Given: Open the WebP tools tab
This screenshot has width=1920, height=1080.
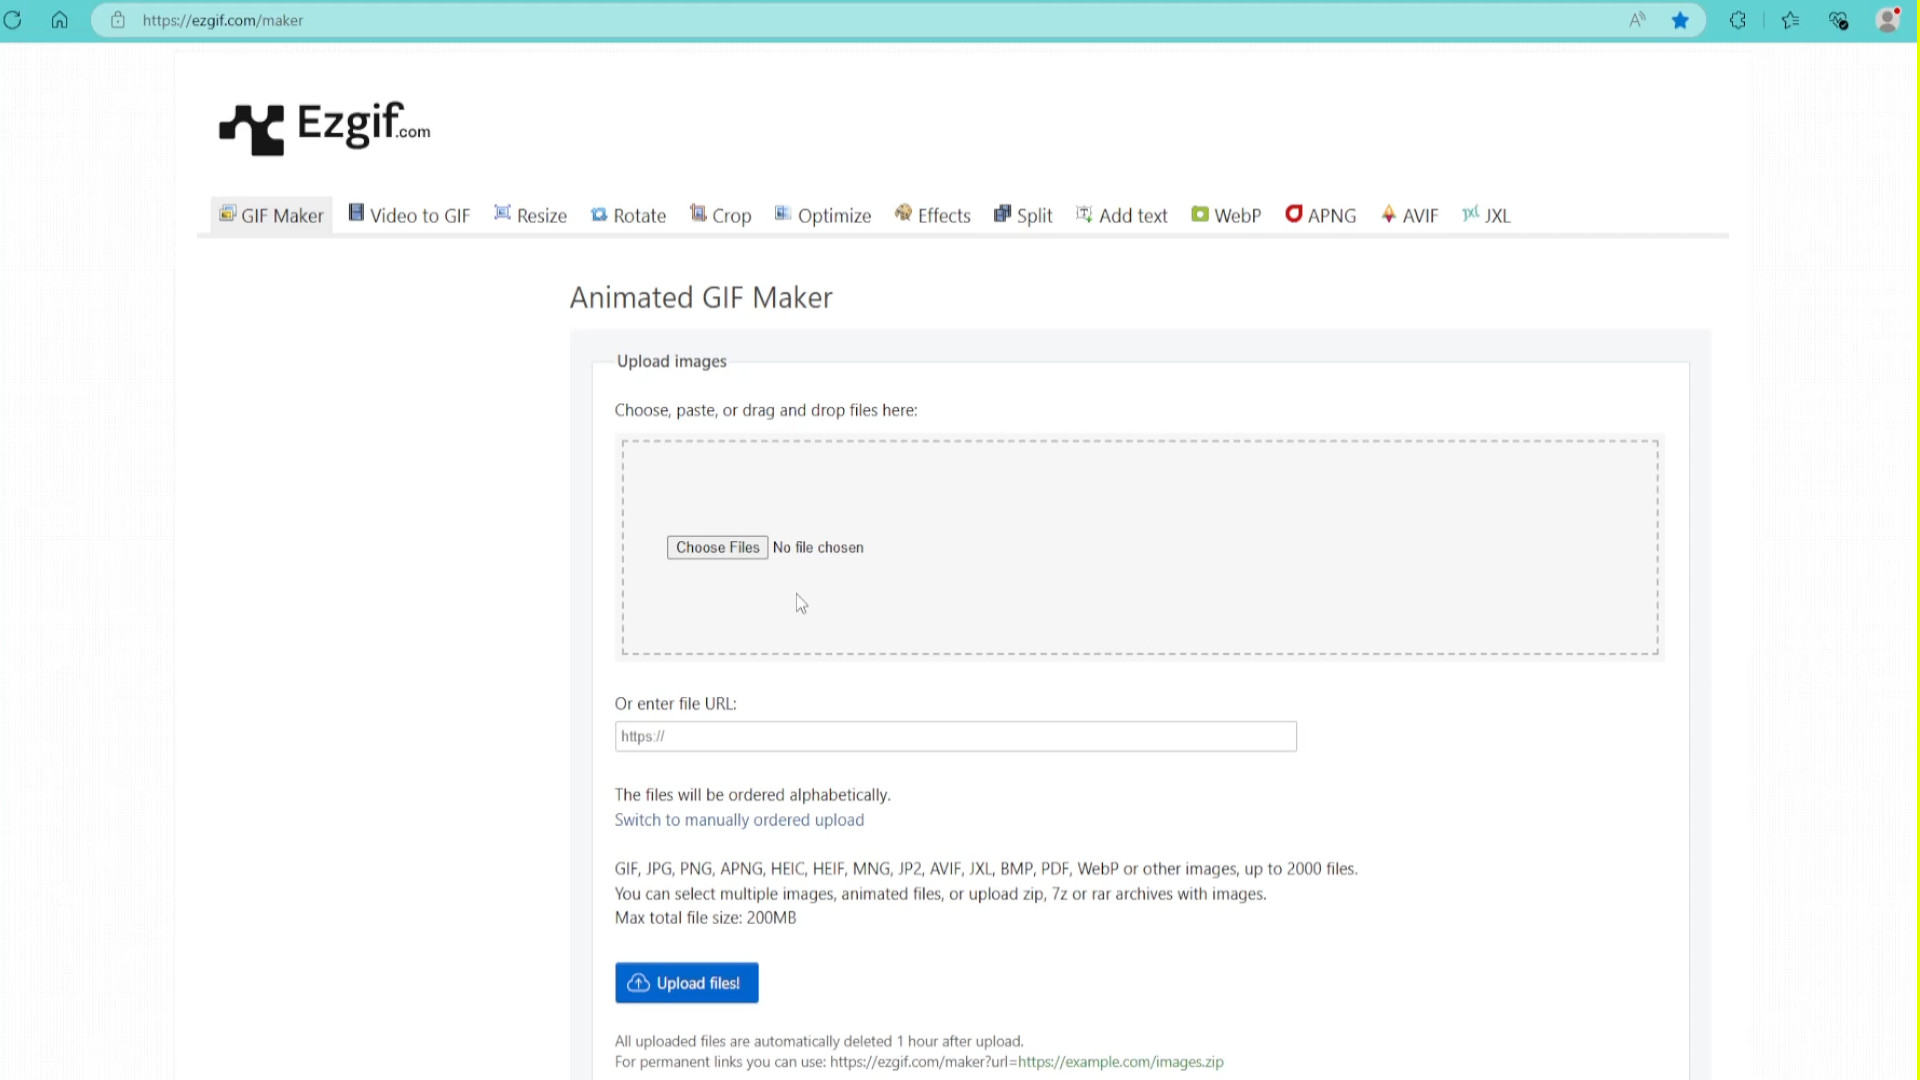Looking at the screenshot, I should pyautogui.click(x=1226, y=215).
